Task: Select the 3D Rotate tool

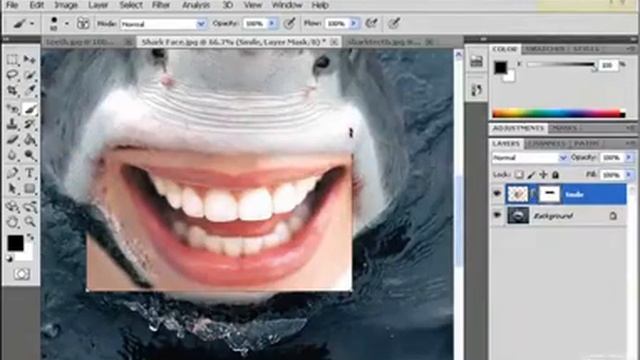Action: pos(12,207)
